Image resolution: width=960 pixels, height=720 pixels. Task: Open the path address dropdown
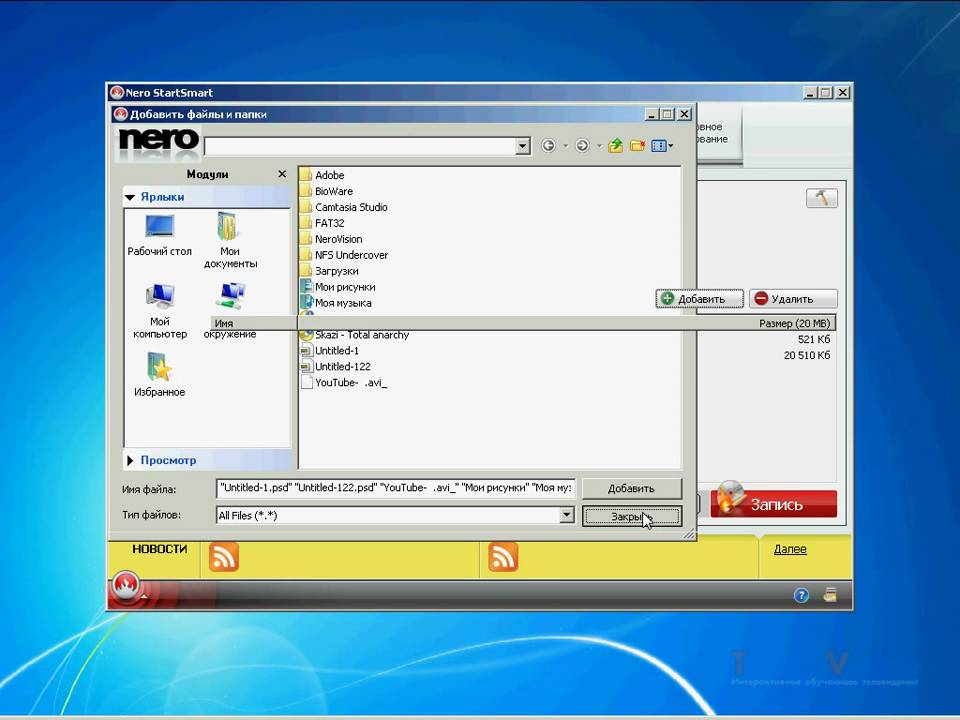pos(522,146)
